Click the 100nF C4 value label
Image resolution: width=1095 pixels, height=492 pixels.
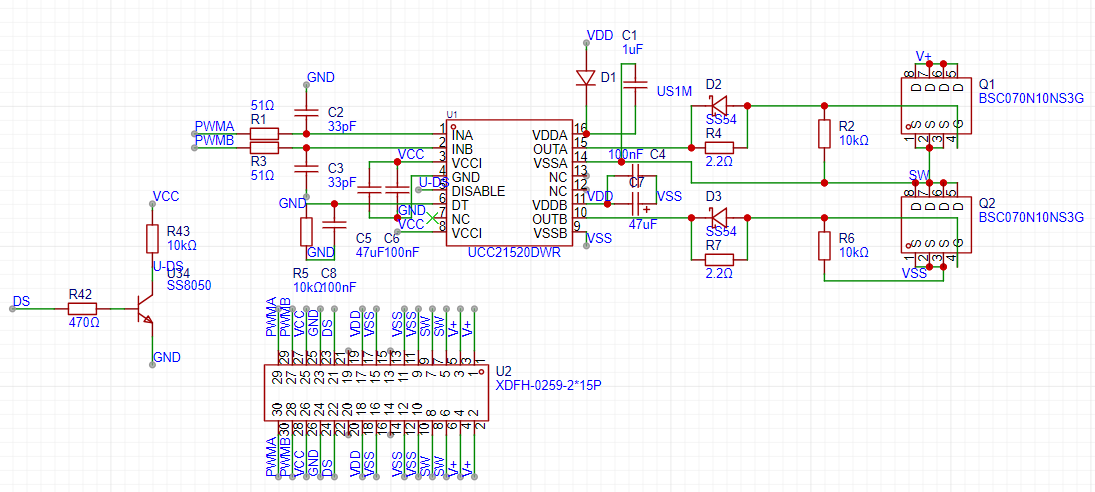point(626,154)
